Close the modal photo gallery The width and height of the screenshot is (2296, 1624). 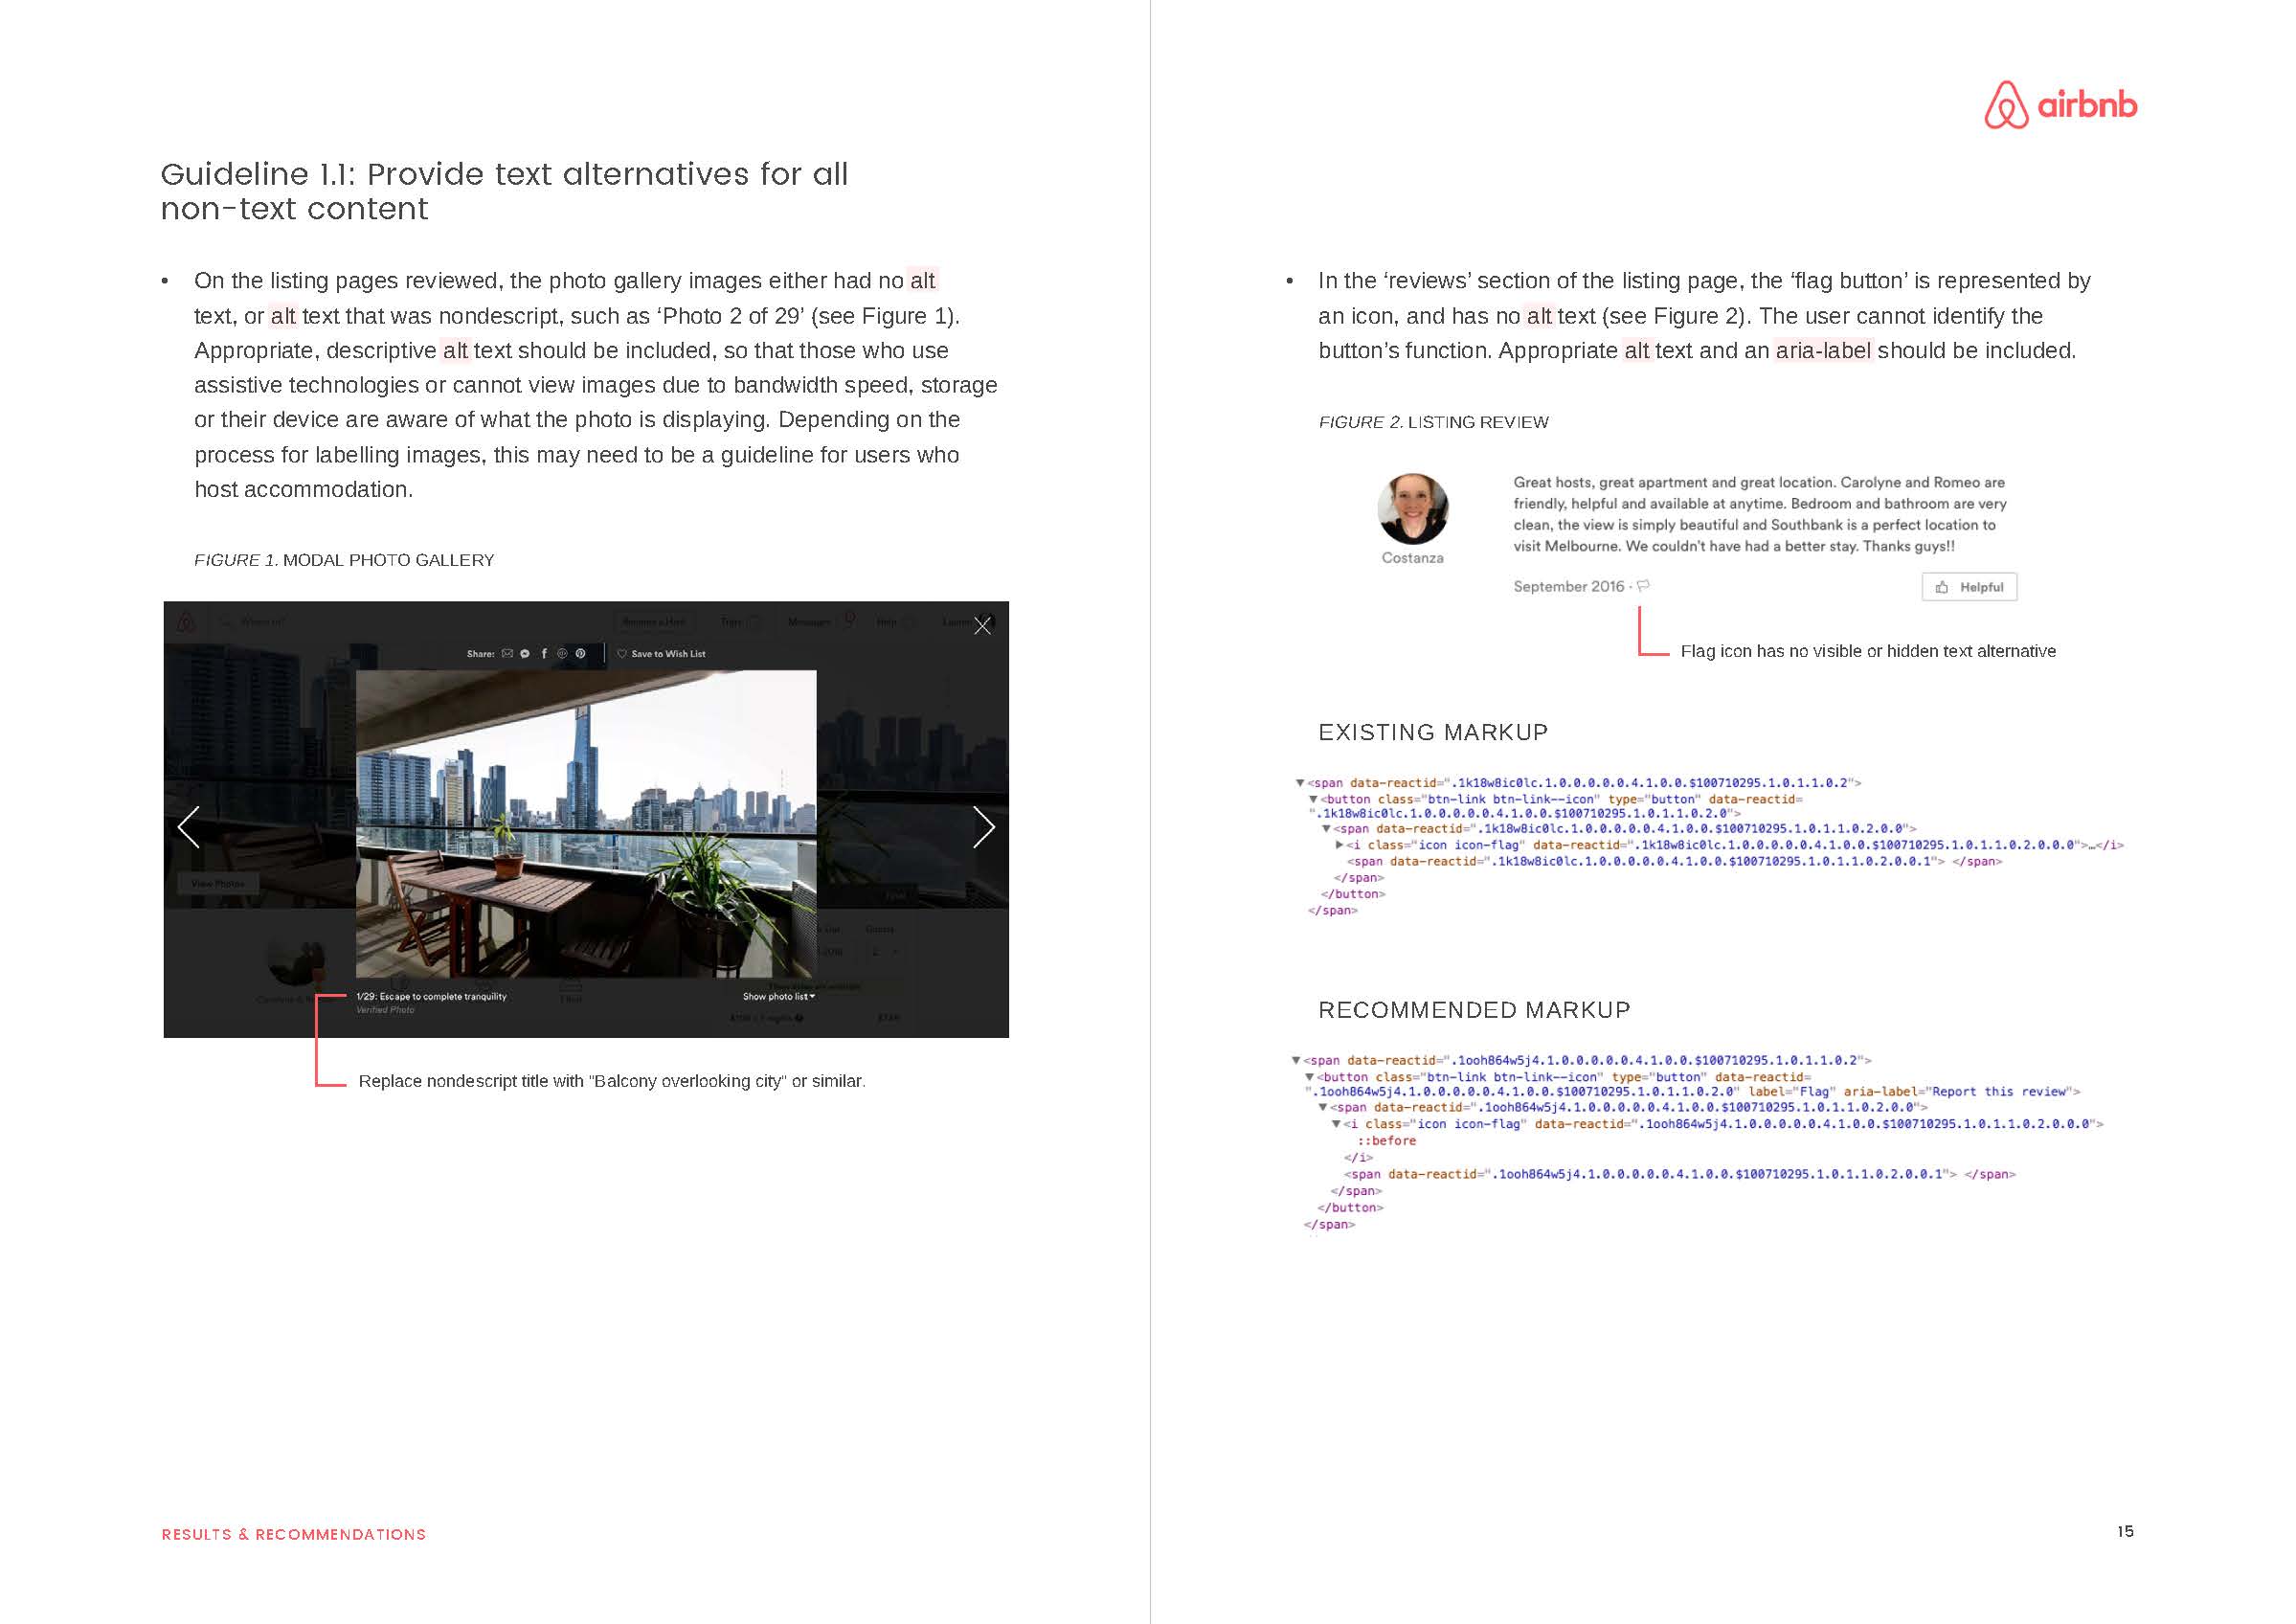(x=983, y=626)
